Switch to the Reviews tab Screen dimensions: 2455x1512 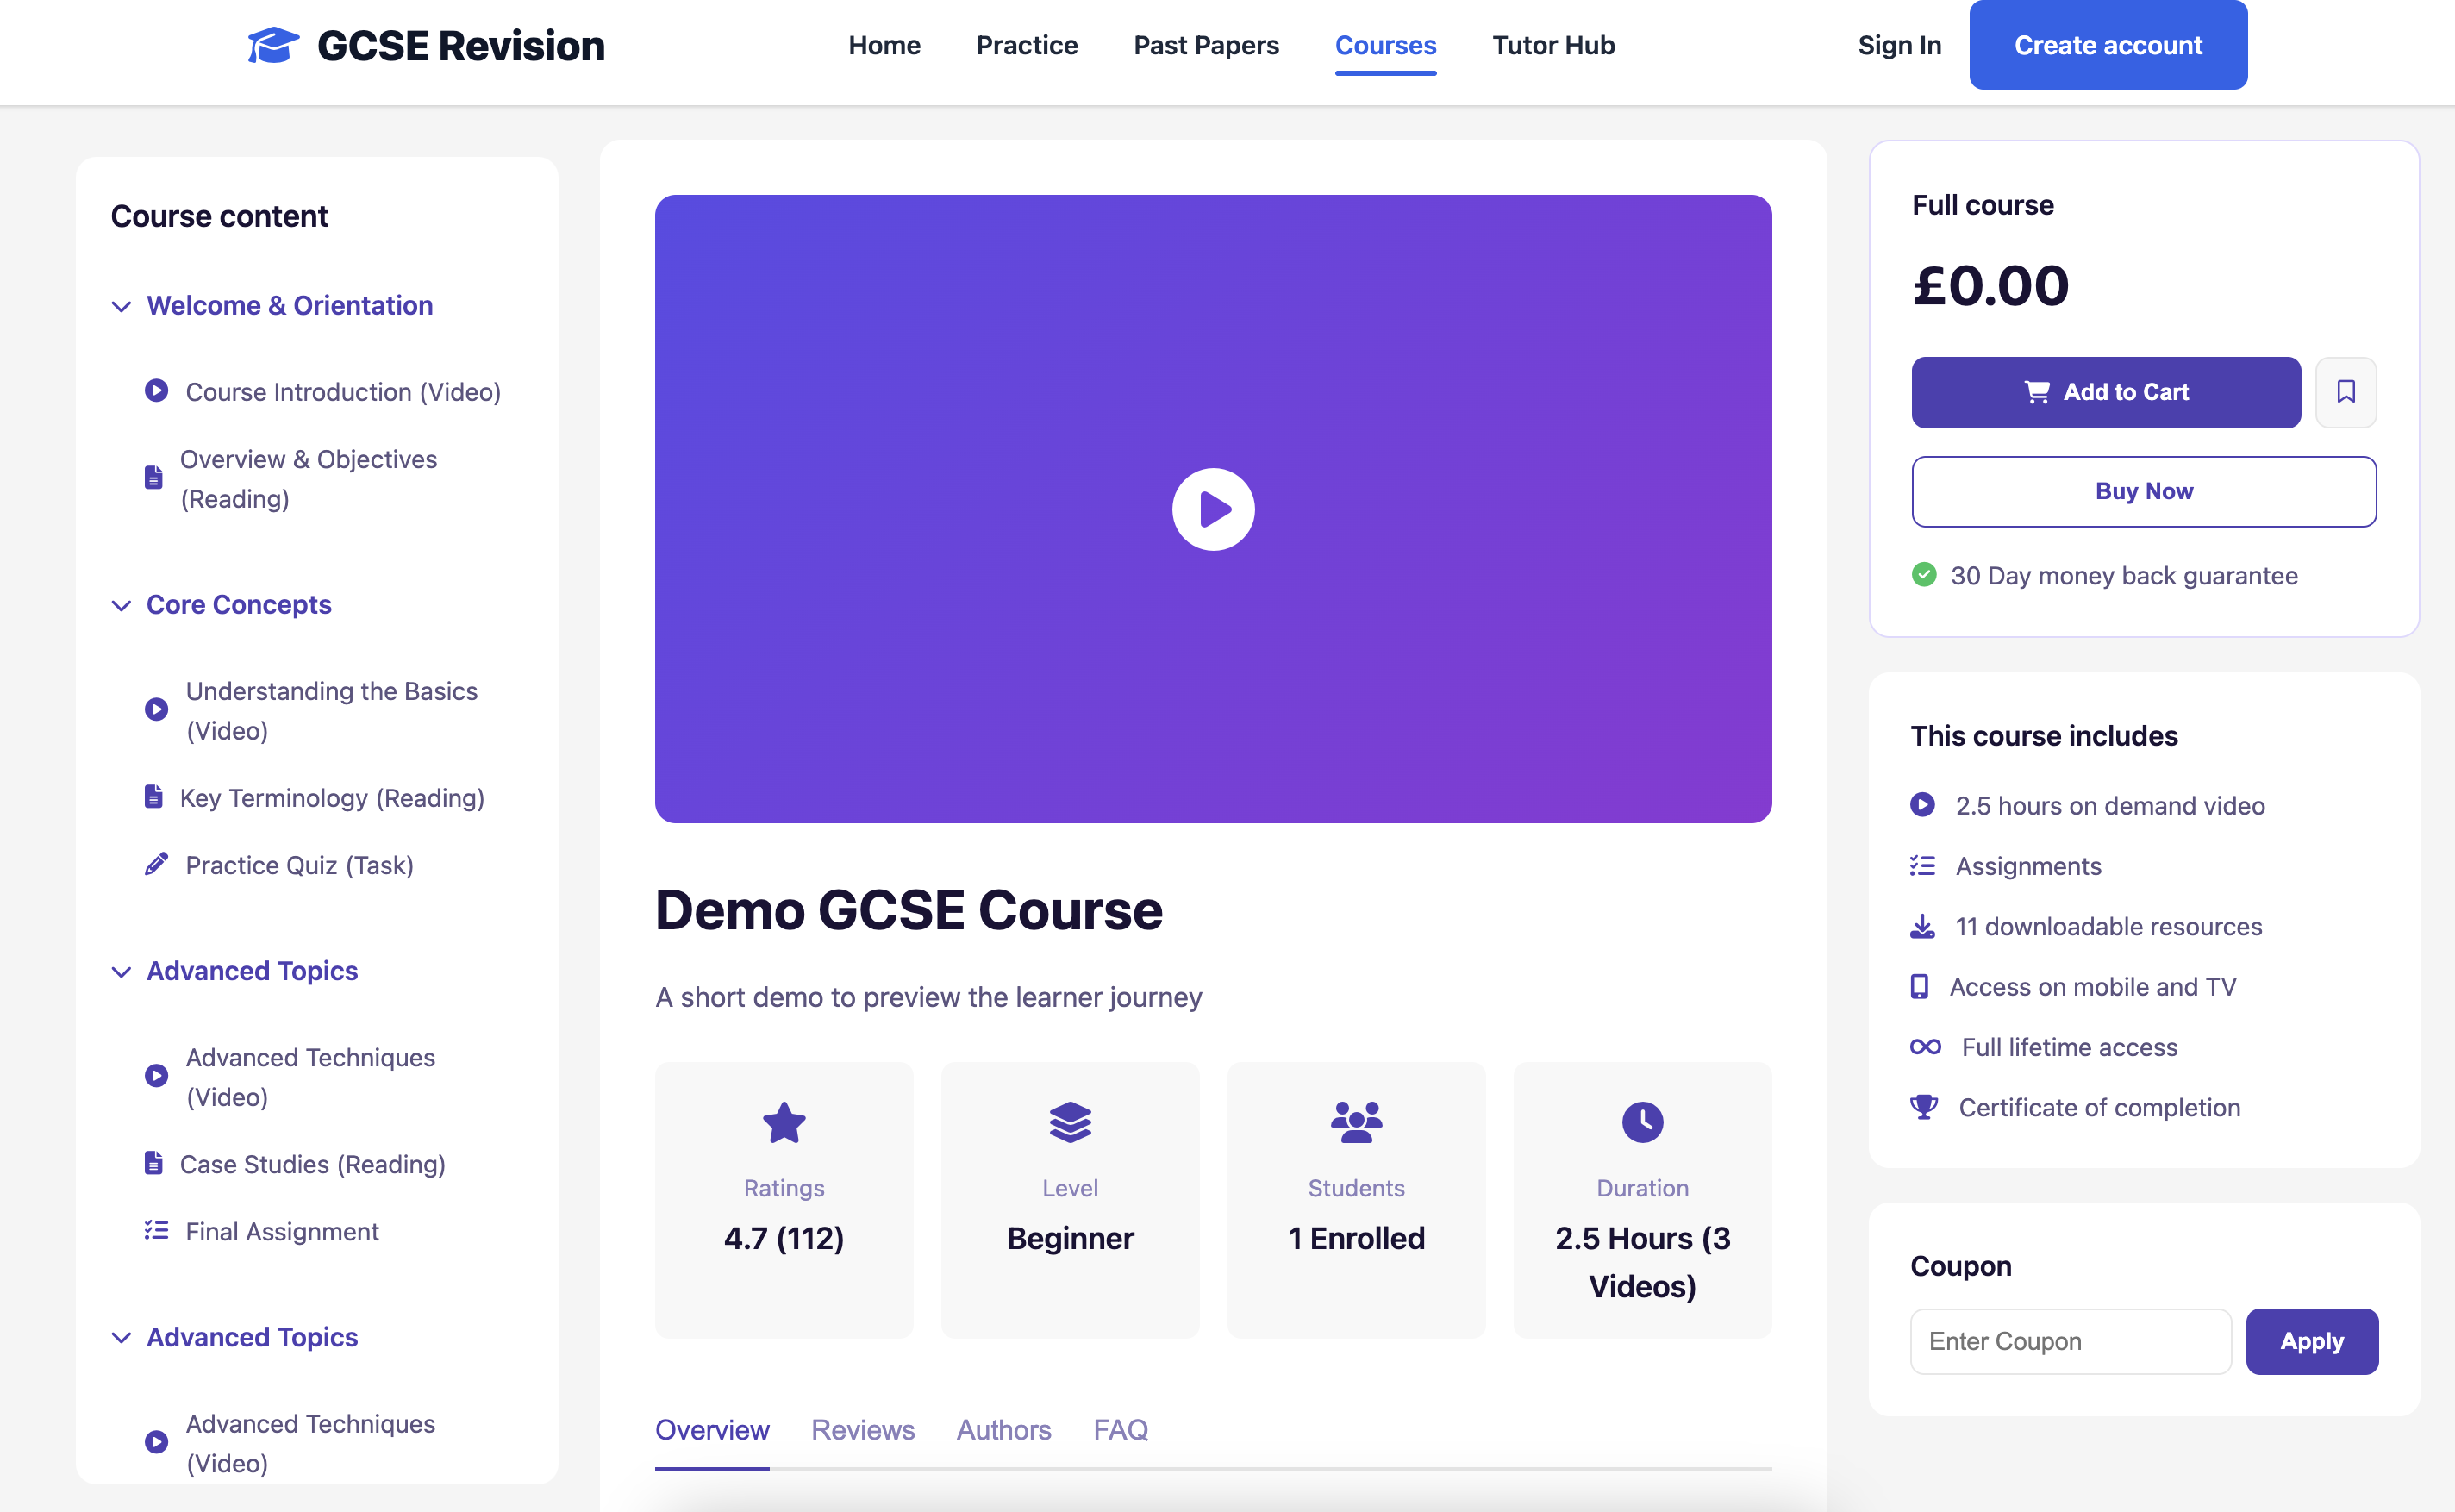862,1430
